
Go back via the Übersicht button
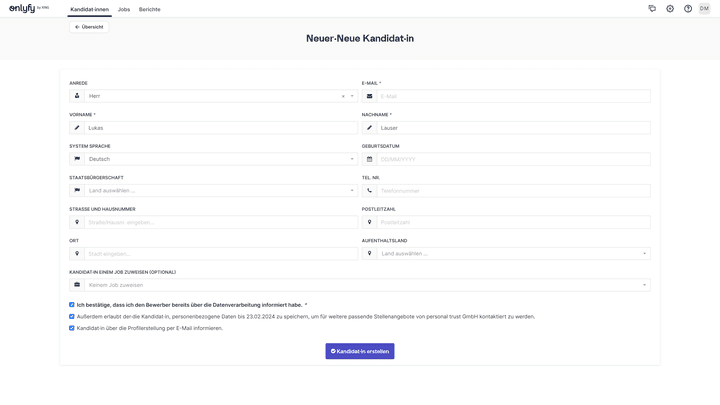pyautogui.click(x=89, y=27)
